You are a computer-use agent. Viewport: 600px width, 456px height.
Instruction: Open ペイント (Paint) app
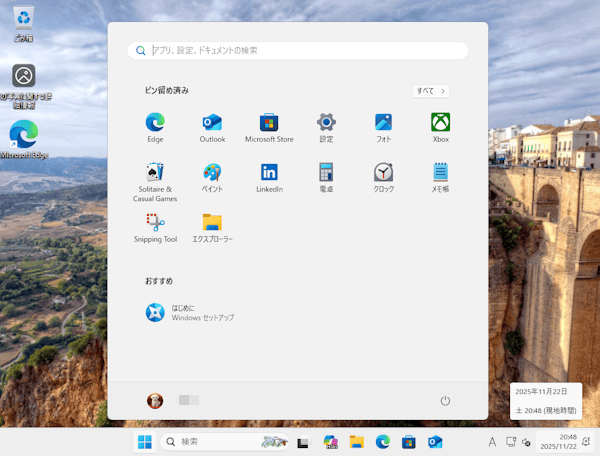coord(212,178)
